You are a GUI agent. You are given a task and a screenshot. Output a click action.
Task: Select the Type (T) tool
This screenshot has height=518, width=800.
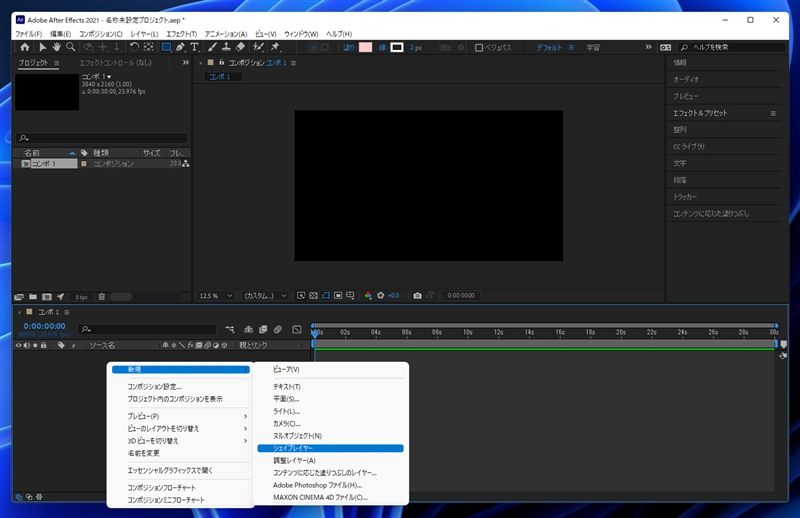pos(194,47)
